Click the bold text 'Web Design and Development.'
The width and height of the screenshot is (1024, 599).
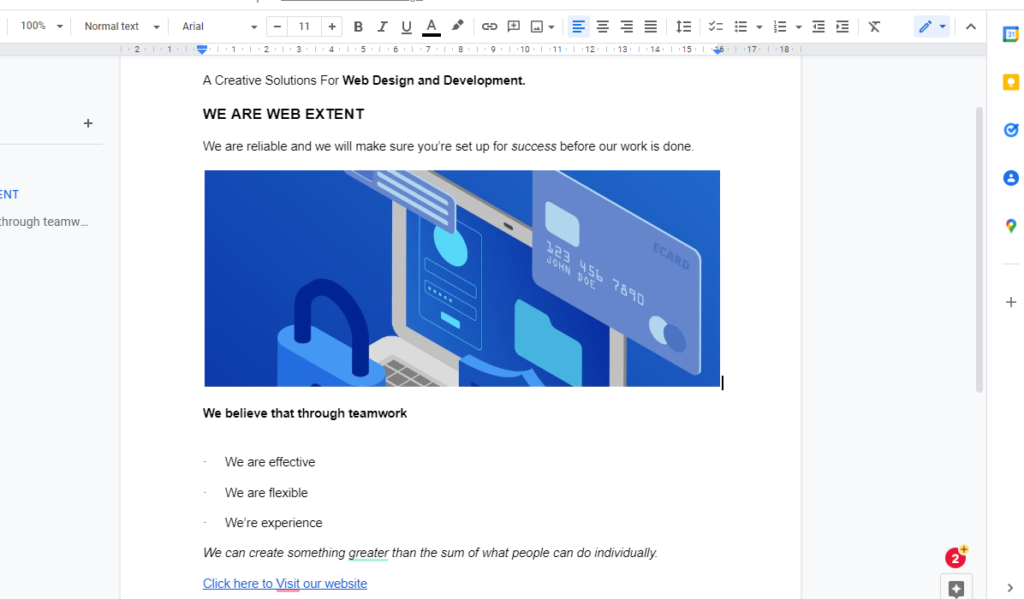434,80
